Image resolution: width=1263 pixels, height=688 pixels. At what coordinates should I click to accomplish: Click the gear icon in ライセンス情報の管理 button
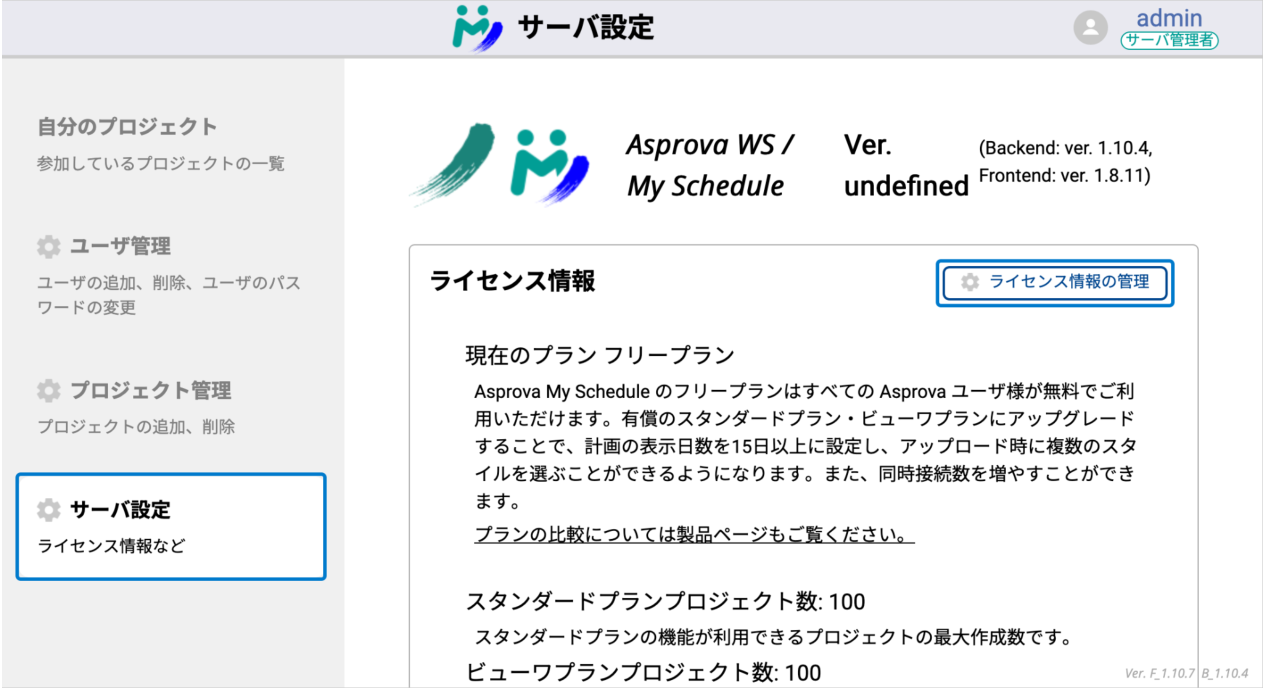[x=969, y=283]
